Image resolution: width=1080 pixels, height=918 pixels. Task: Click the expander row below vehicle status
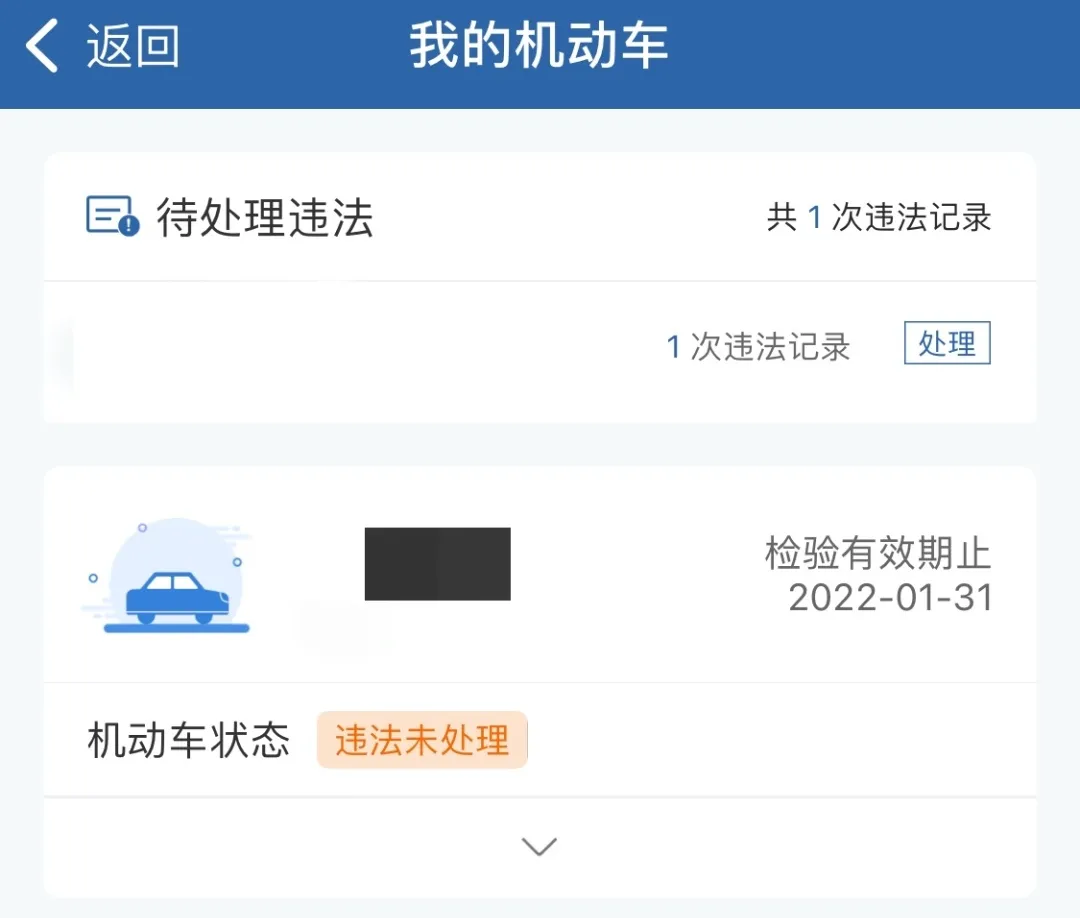coord(540,847)
